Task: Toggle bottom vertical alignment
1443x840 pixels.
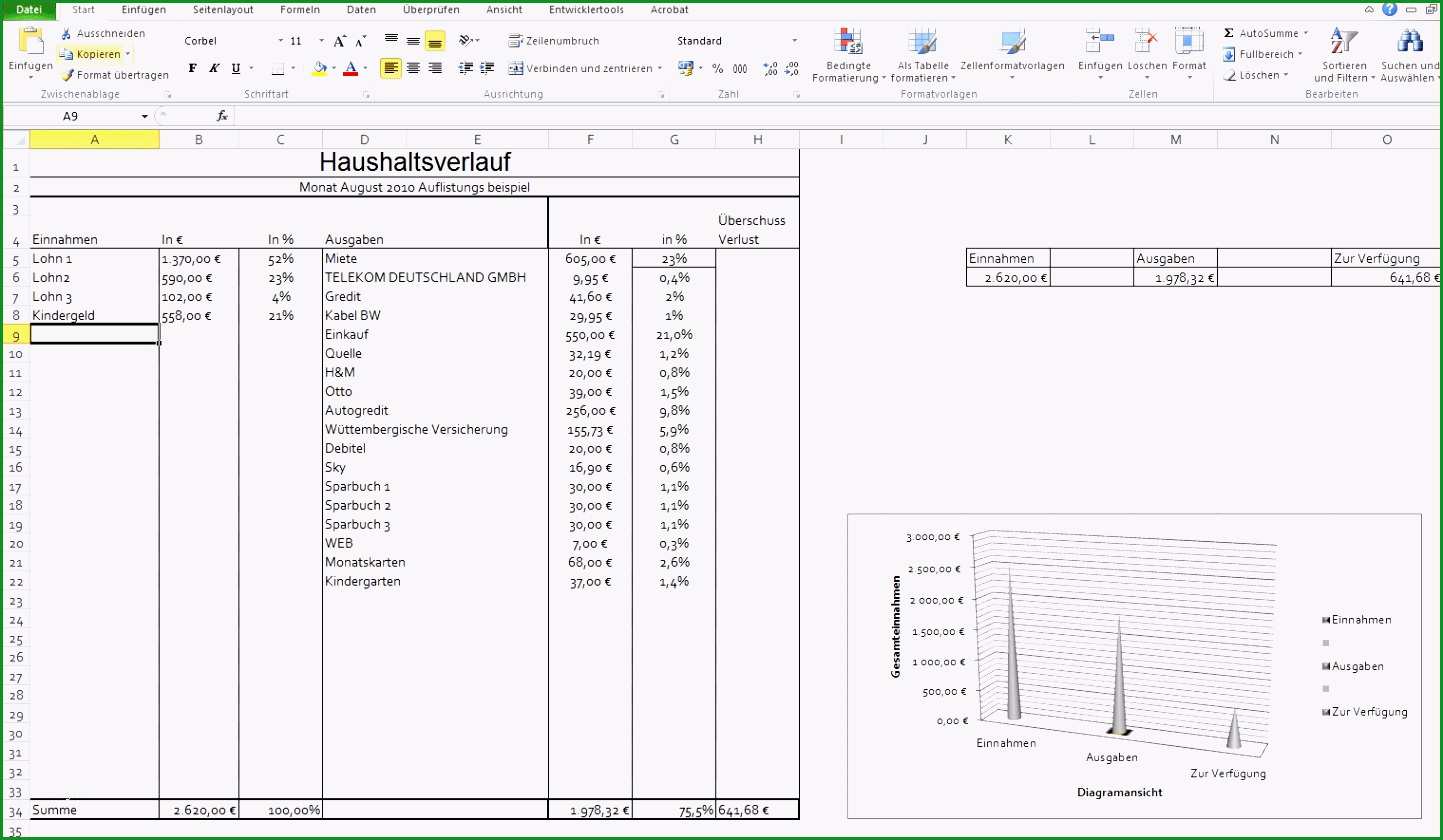Action: click(x=435, y=41)
